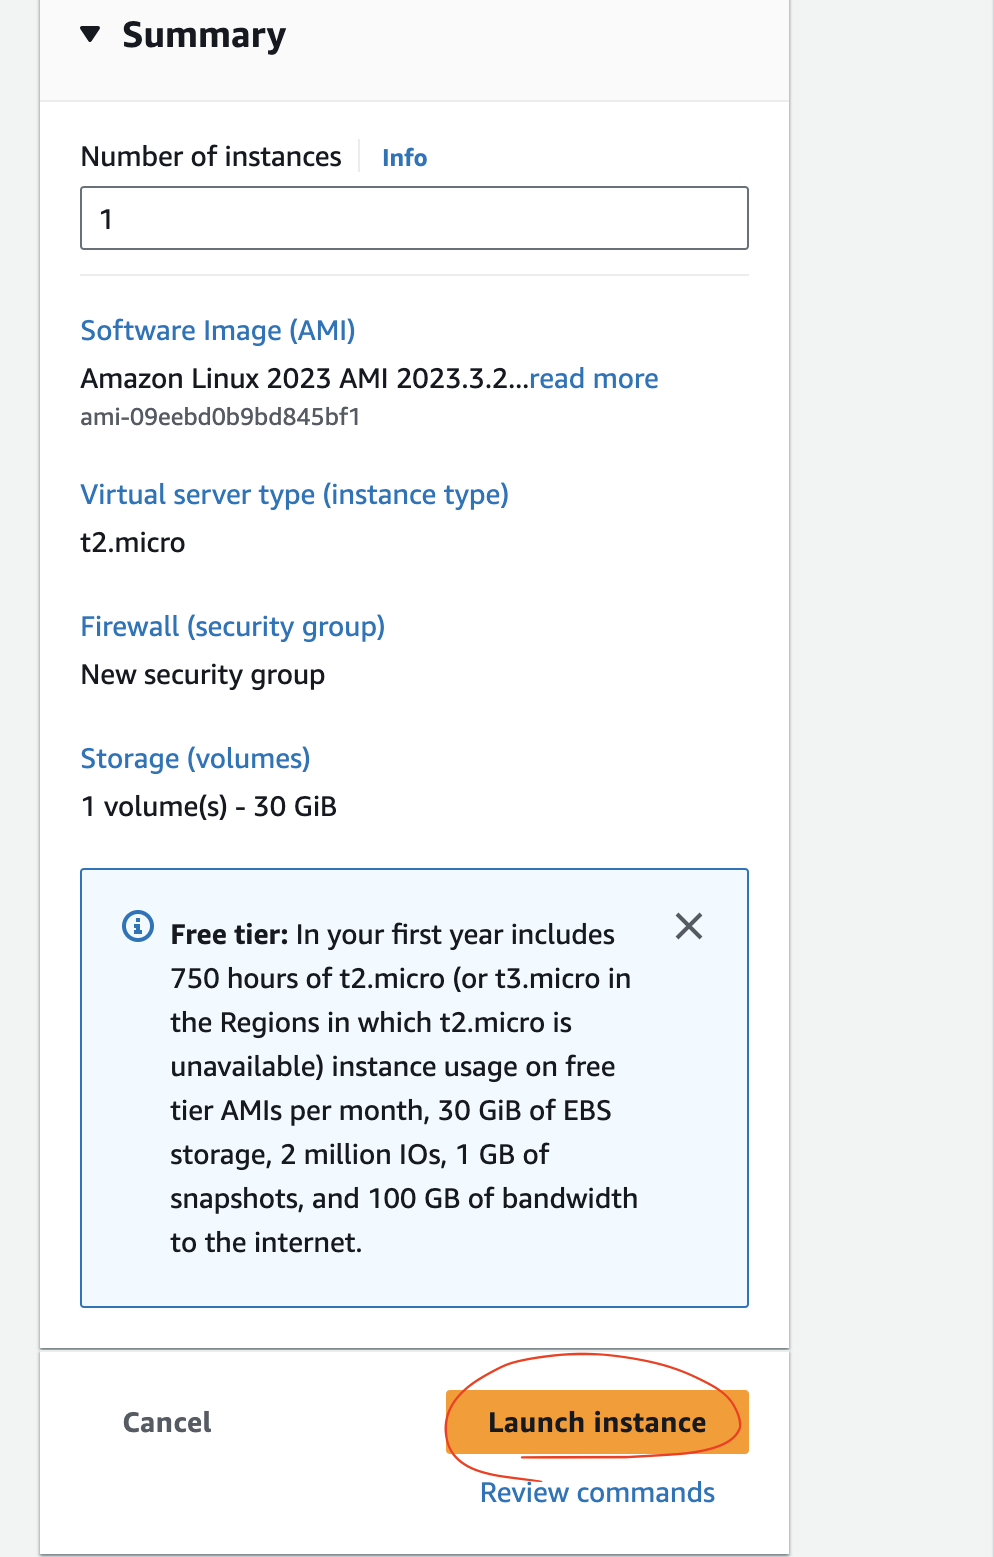
Task: Open the Firewall (security group) link
Action: (x=233, y=627)
